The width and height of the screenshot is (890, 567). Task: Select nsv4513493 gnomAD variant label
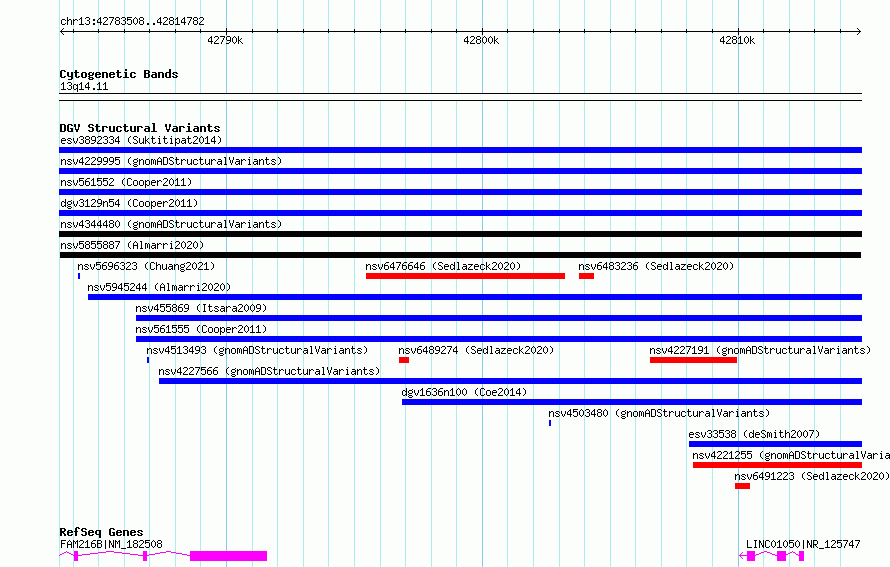[x=257, y=350]
